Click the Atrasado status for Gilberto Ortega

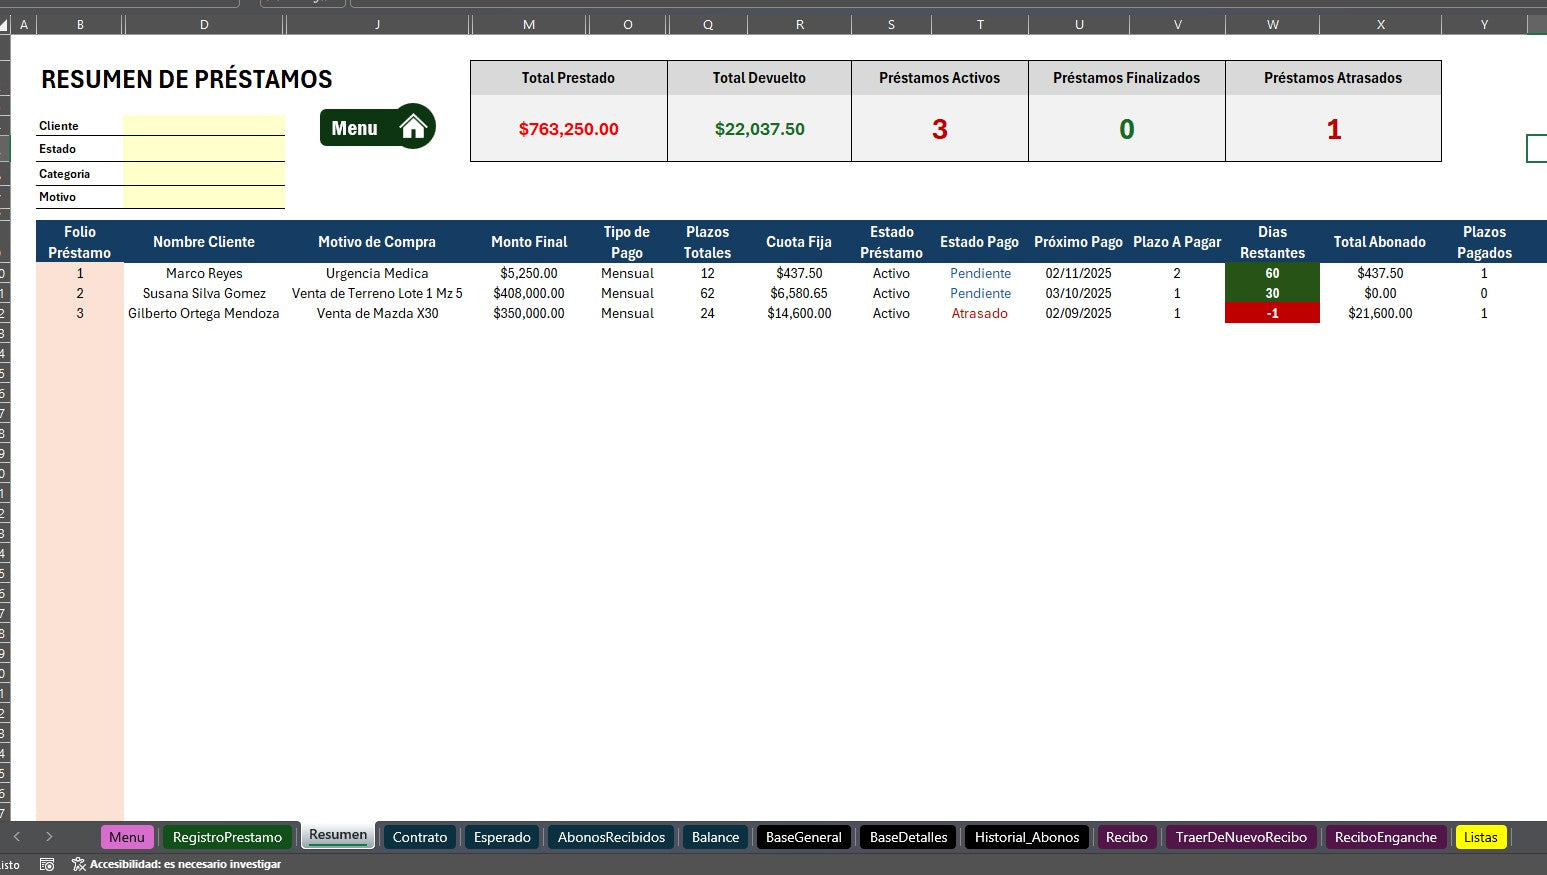pyautogui.click(x=979, y=313)
